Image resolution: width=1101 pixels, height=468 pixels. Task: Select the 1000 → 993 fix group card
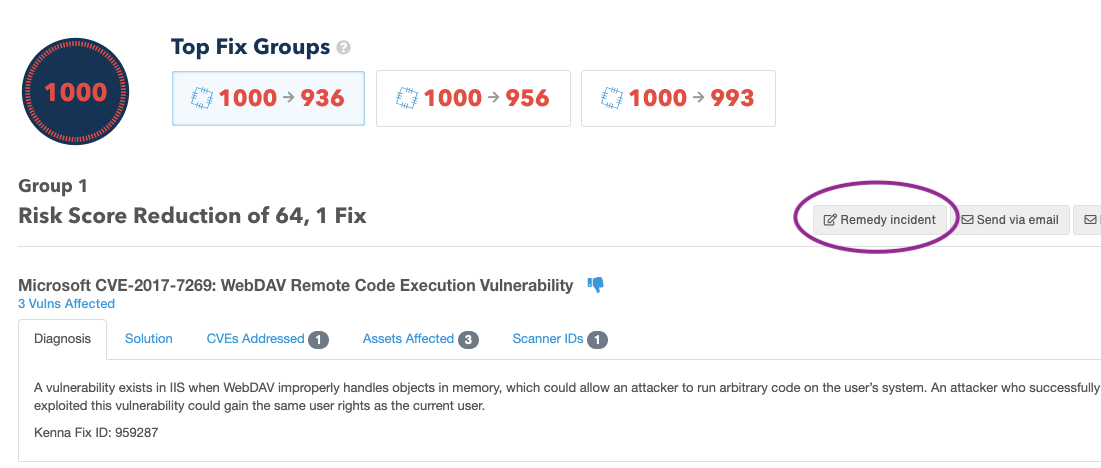click(678, 98)
